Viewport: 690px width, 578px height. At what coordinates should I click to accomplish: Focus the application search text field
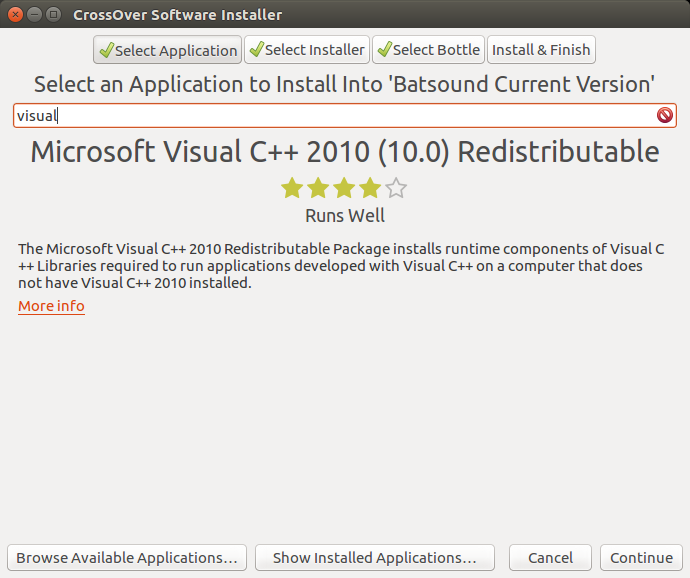click(x=330, y=116)
